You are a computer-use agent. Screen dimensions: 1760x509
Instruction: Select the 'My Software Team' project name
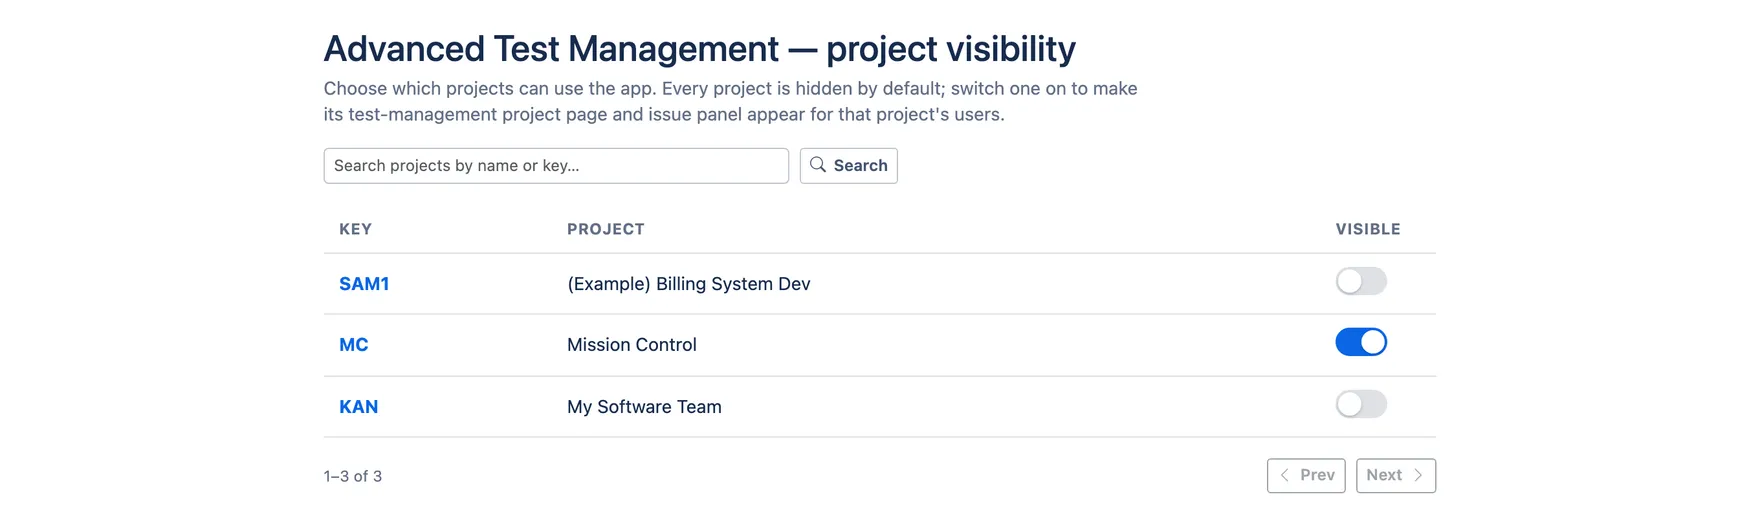coord(644,407)
